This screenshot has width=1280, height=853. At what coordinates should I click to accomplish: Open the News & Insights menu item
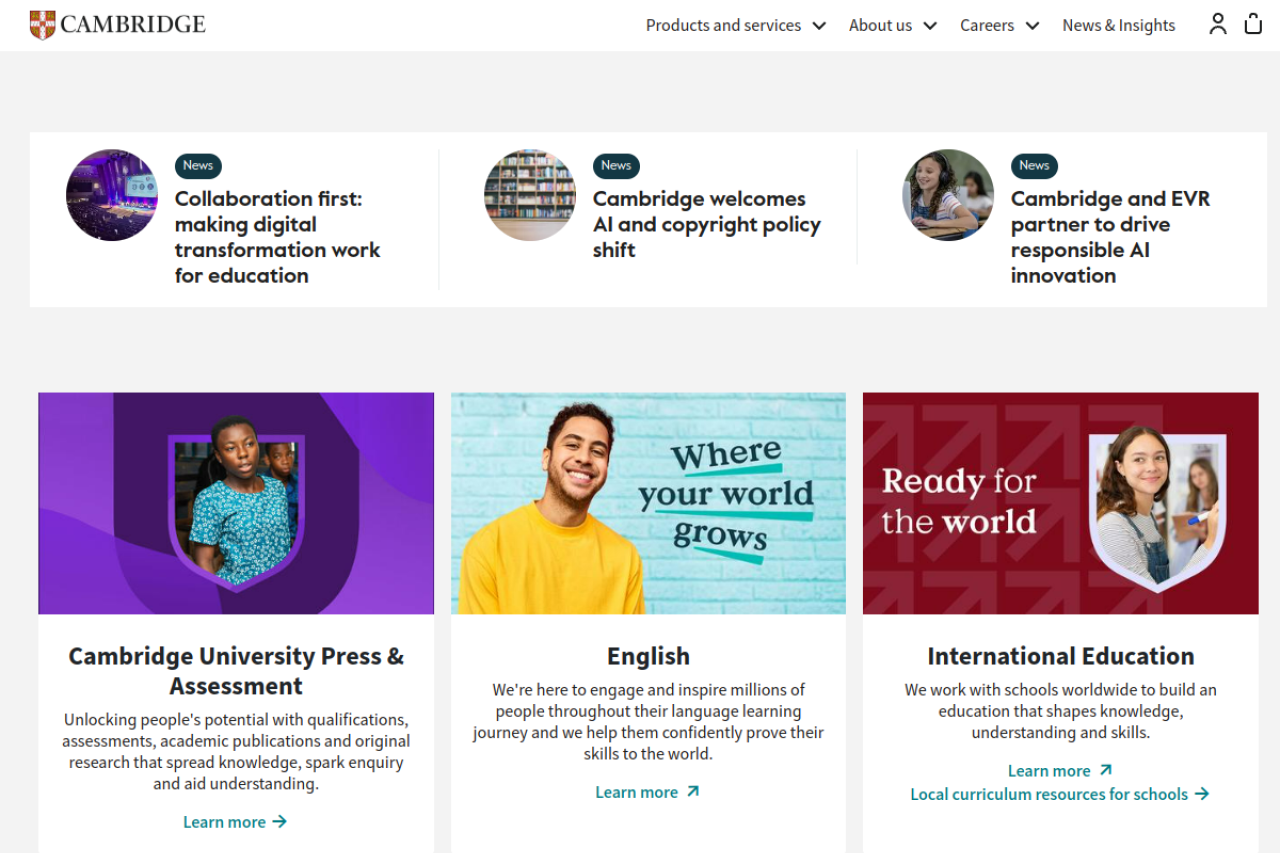pyautogui.click(x=1118, y=26)
